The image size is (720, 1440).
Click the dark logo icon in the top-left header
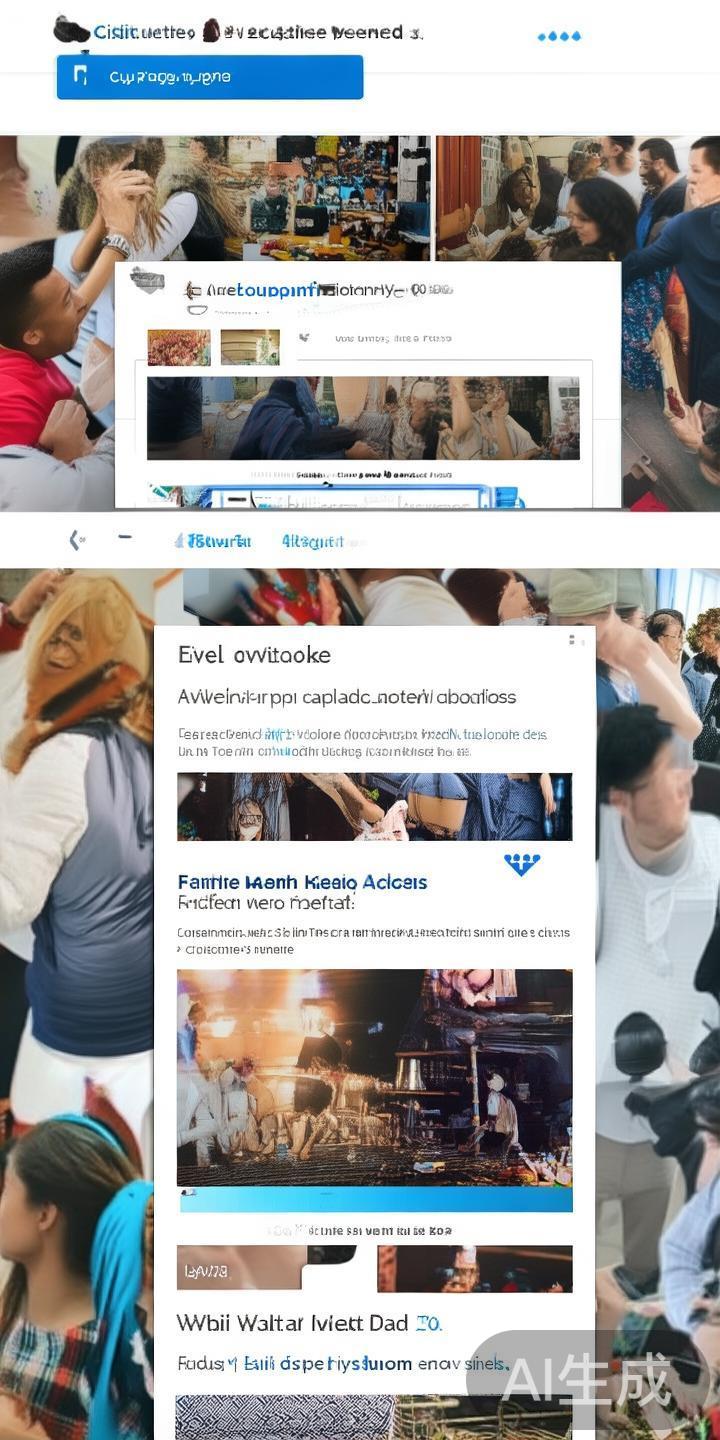[71, 30]
